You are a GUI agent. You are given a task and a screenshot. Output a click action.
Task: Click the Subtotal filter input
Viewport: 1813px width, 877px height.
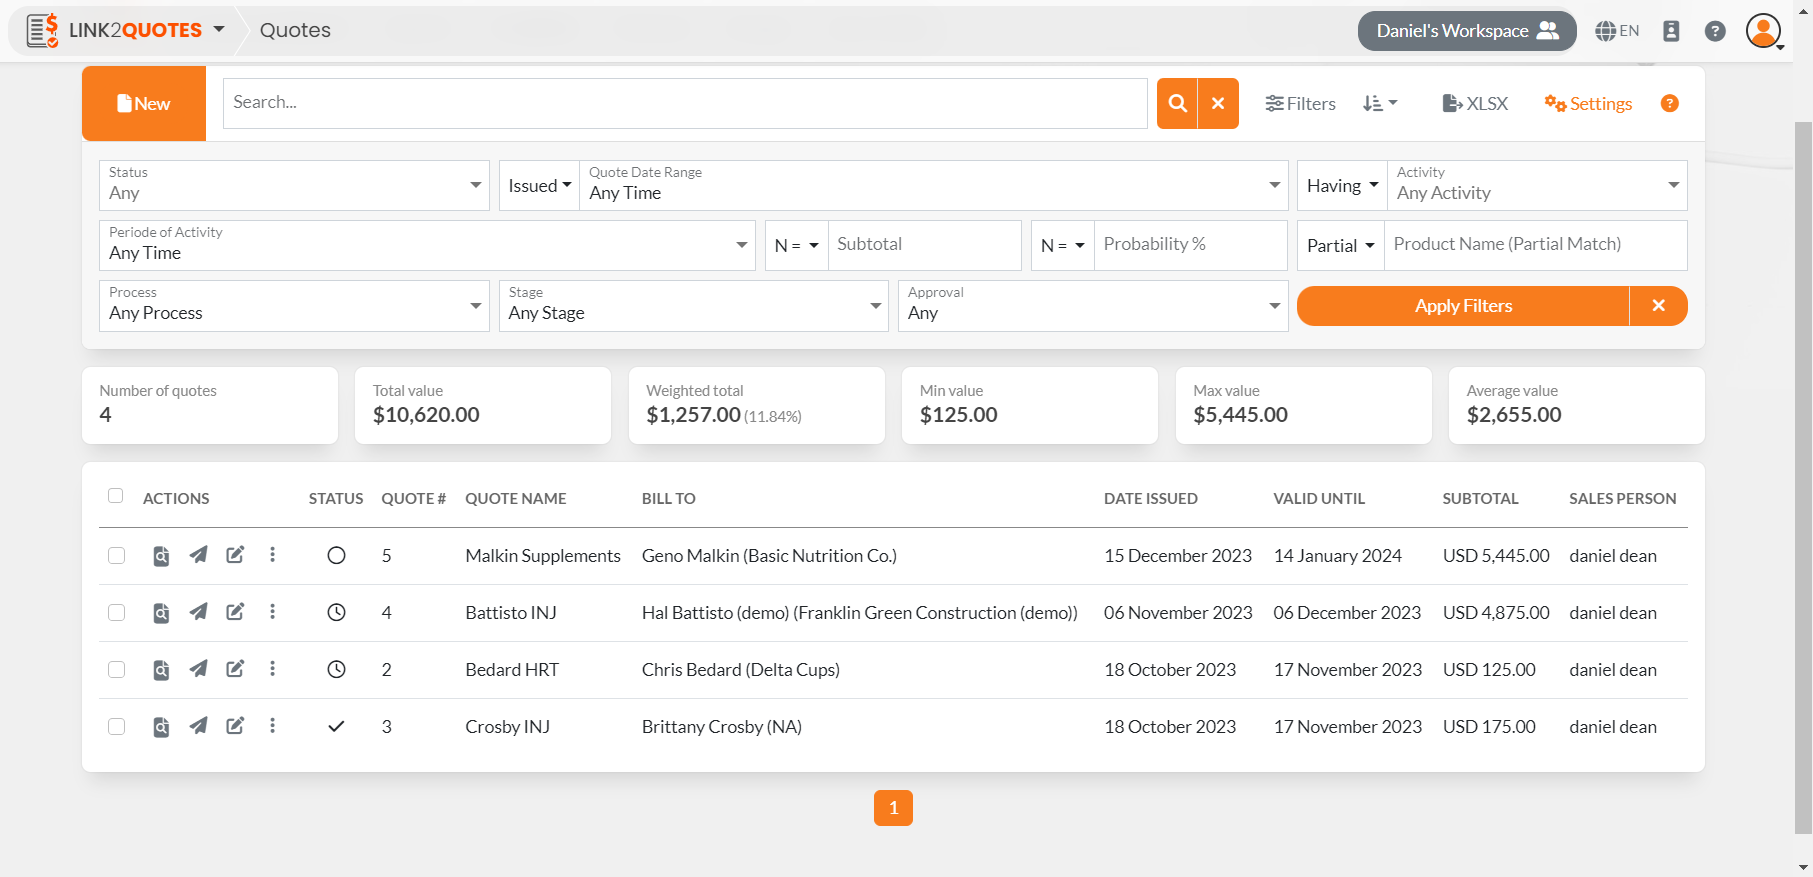[x=925, y=245]
